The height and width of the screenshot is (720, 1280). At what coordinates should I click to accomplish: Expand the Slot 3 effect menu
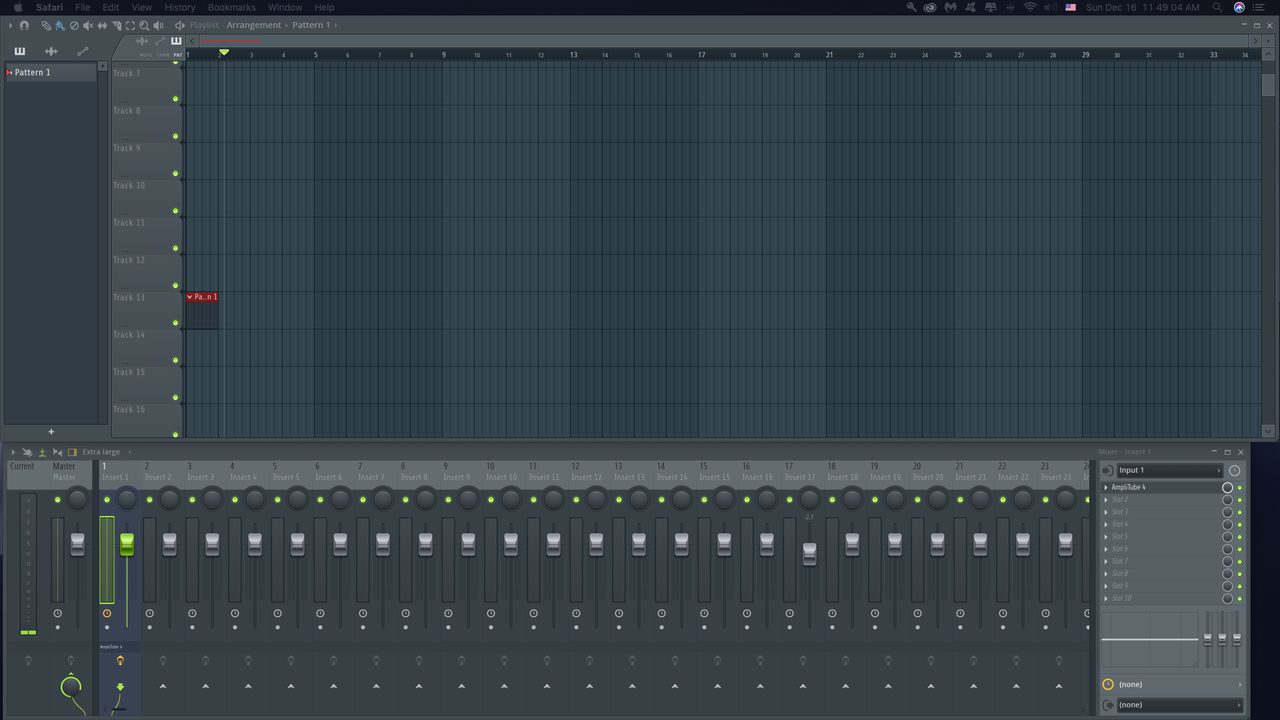click(1106, 512)
